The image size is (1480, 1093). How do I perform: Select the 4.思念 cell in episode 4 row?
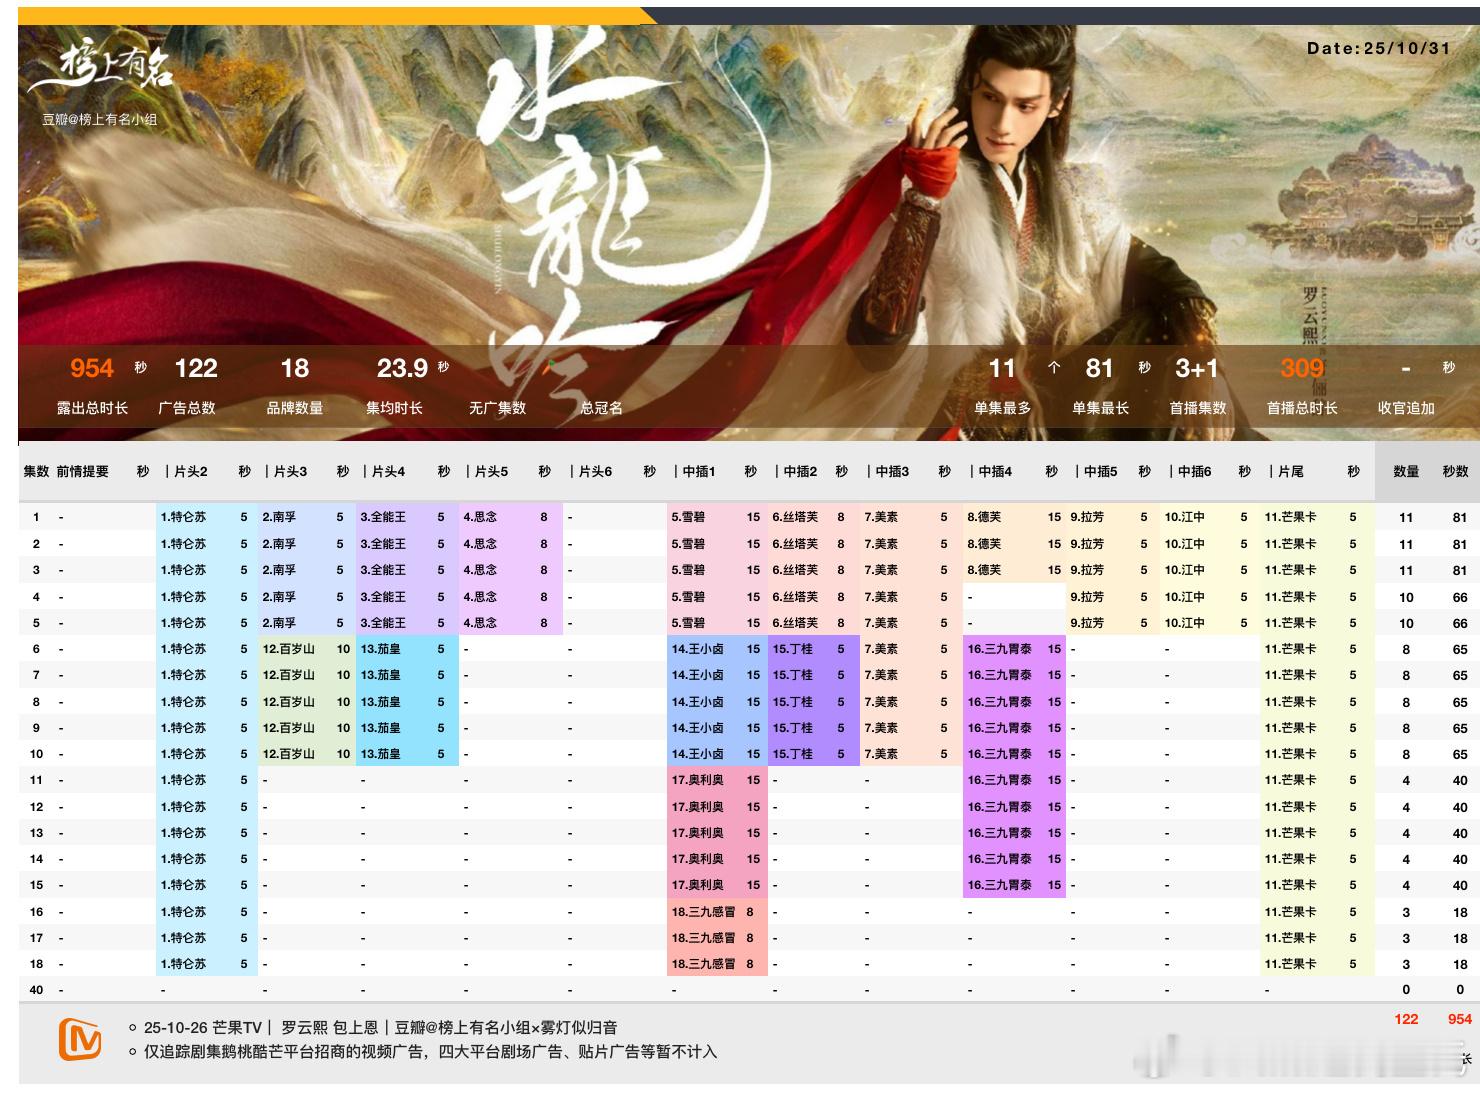pos(480,597)
